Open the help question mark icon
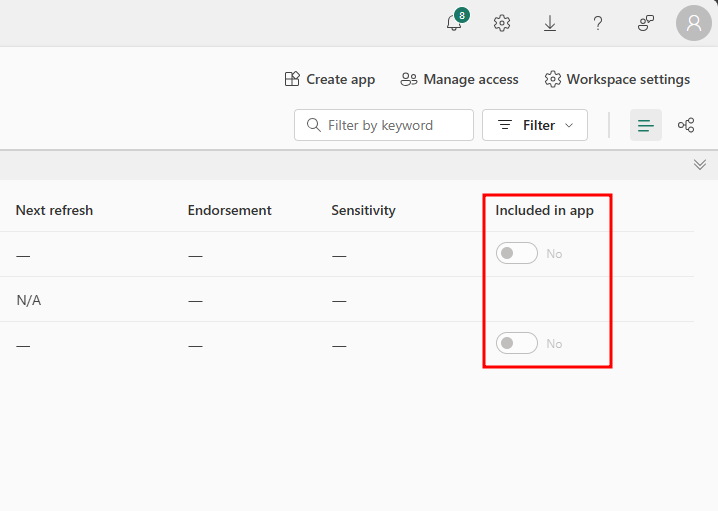 pos(598,23)
